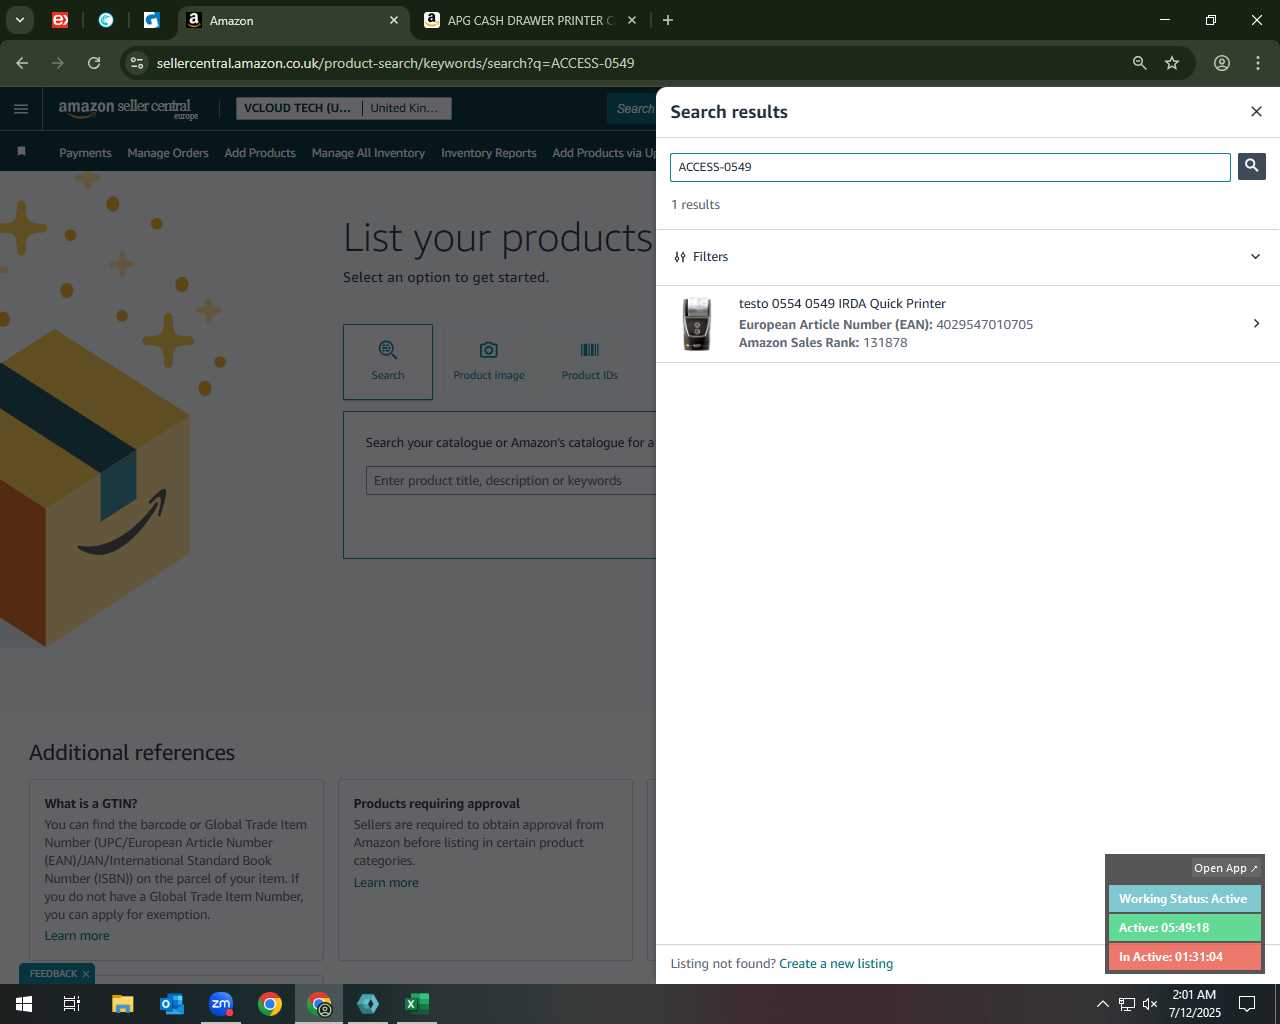
Task: Expand the Filters section chevron
Action: [1255, 257]
